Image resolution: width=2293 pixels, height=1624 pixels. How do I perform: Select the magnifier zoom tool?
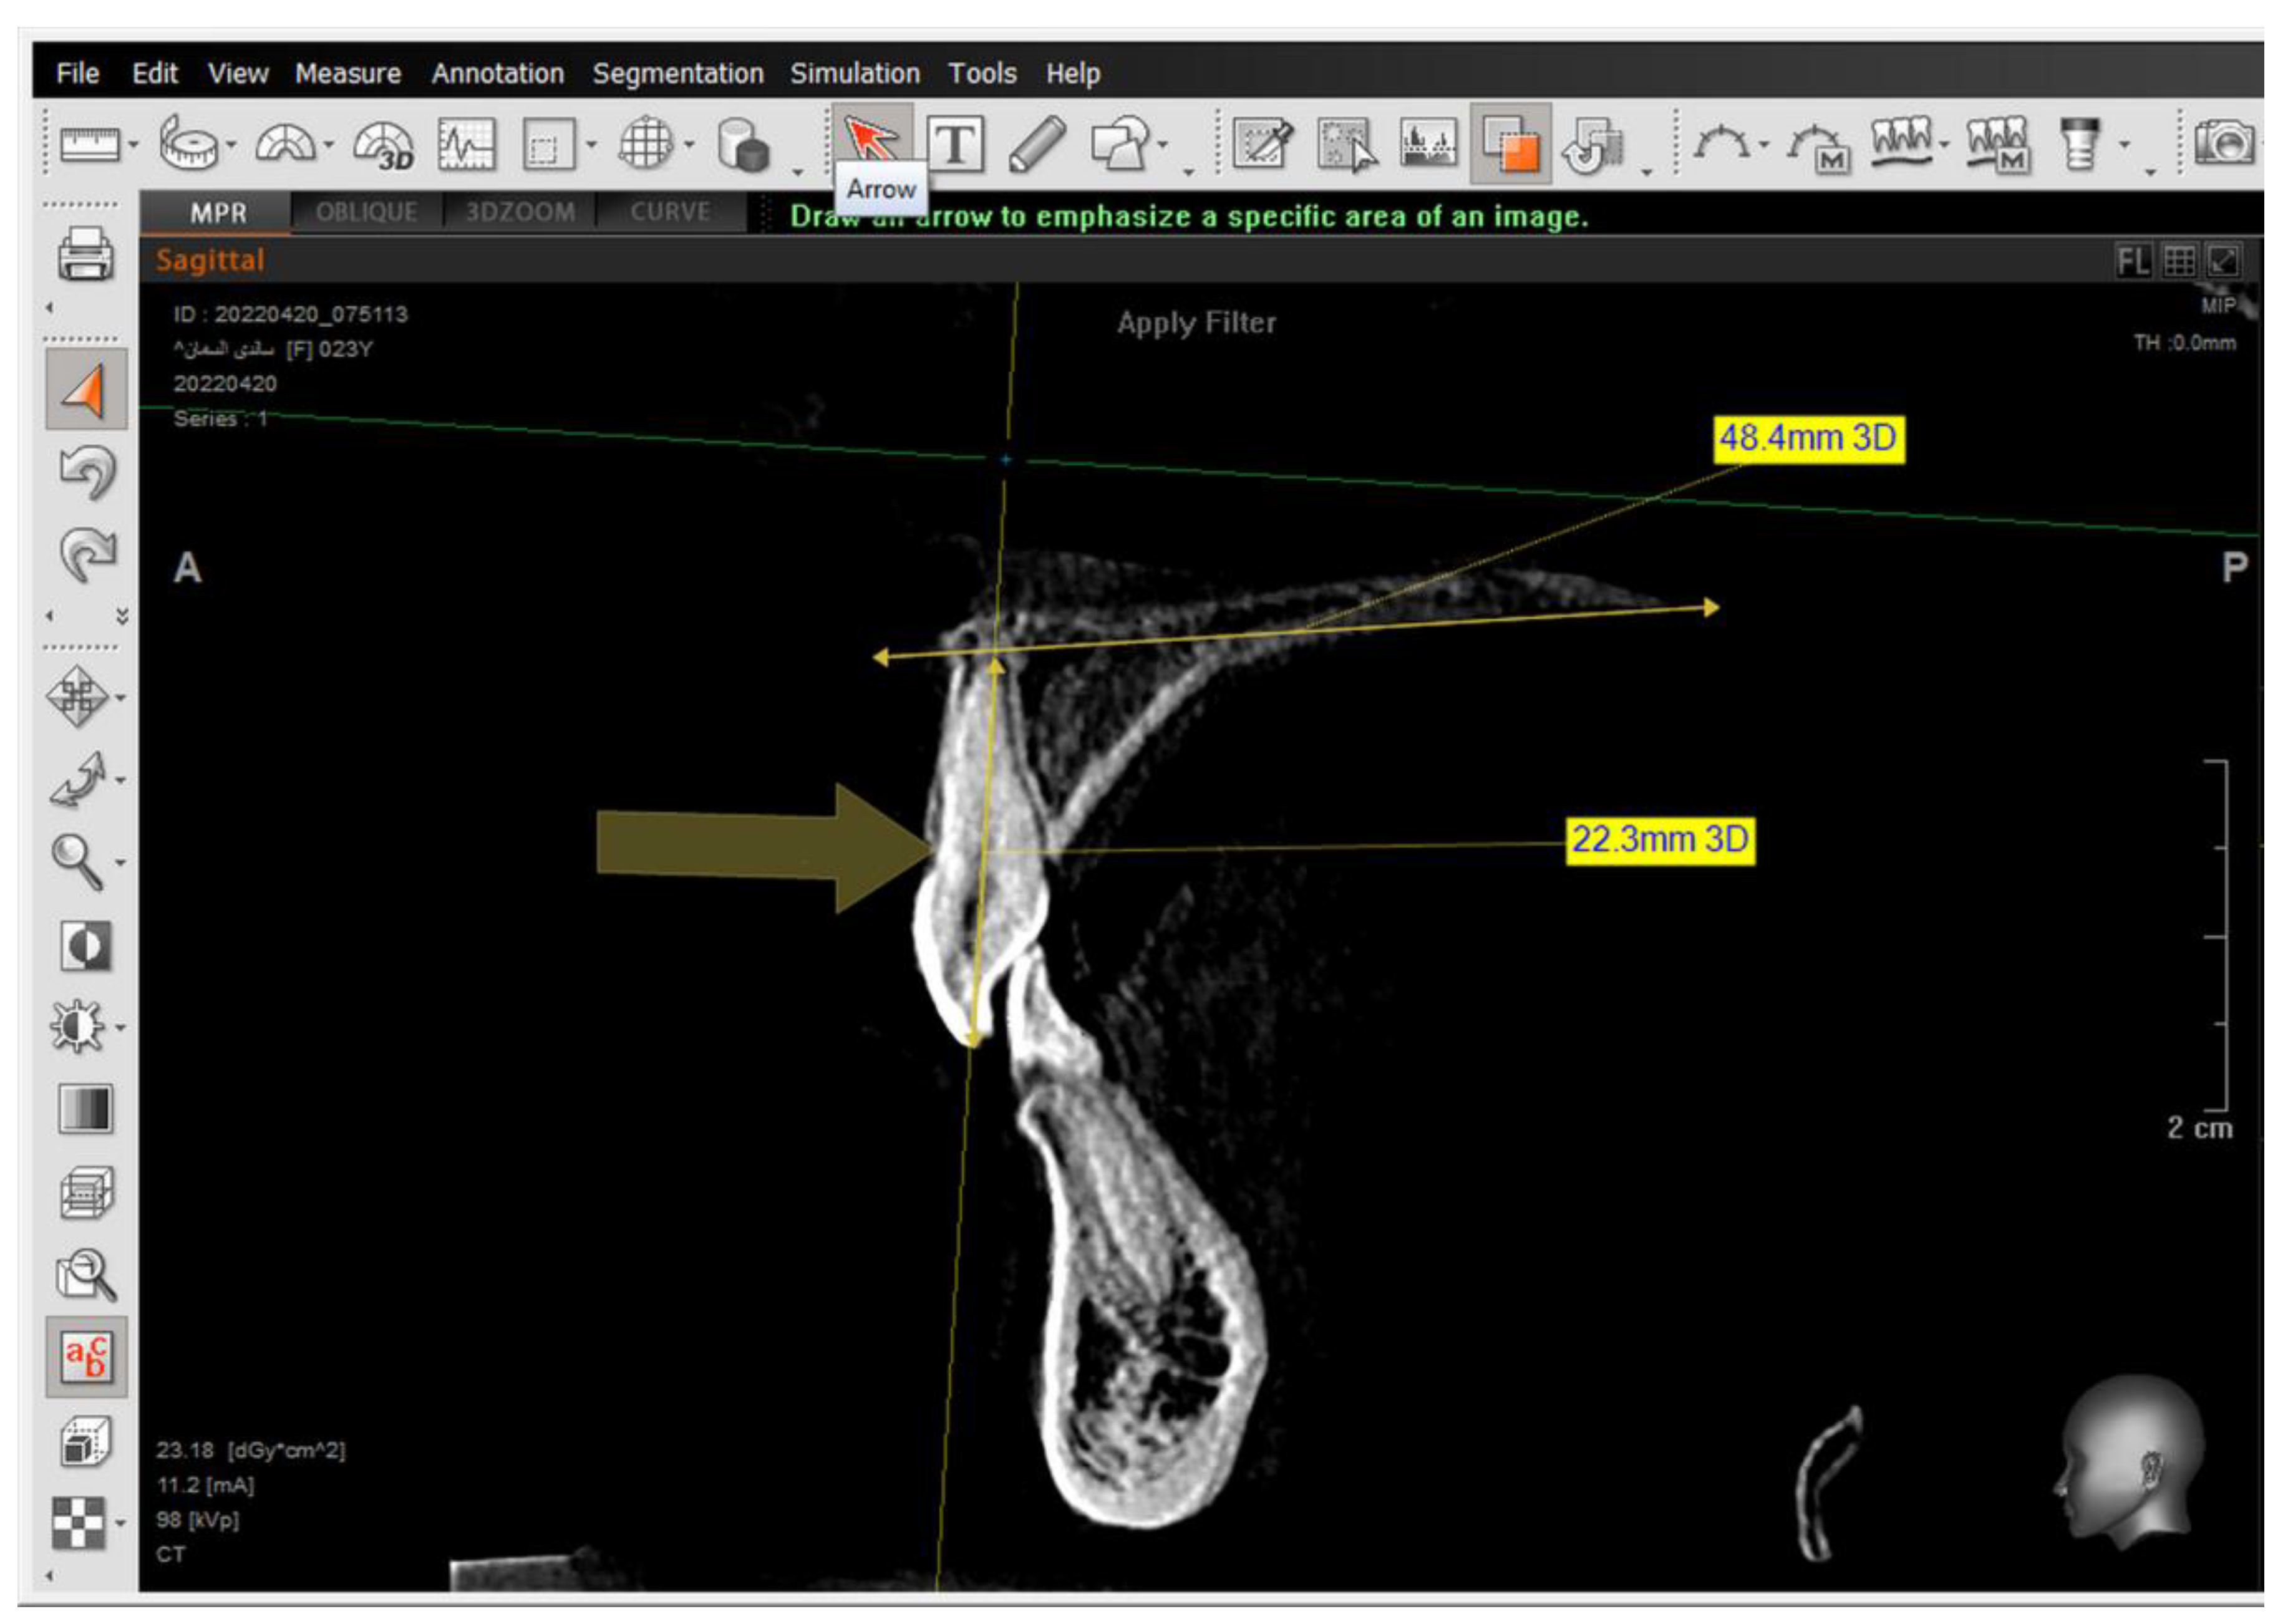click(78, 862)
